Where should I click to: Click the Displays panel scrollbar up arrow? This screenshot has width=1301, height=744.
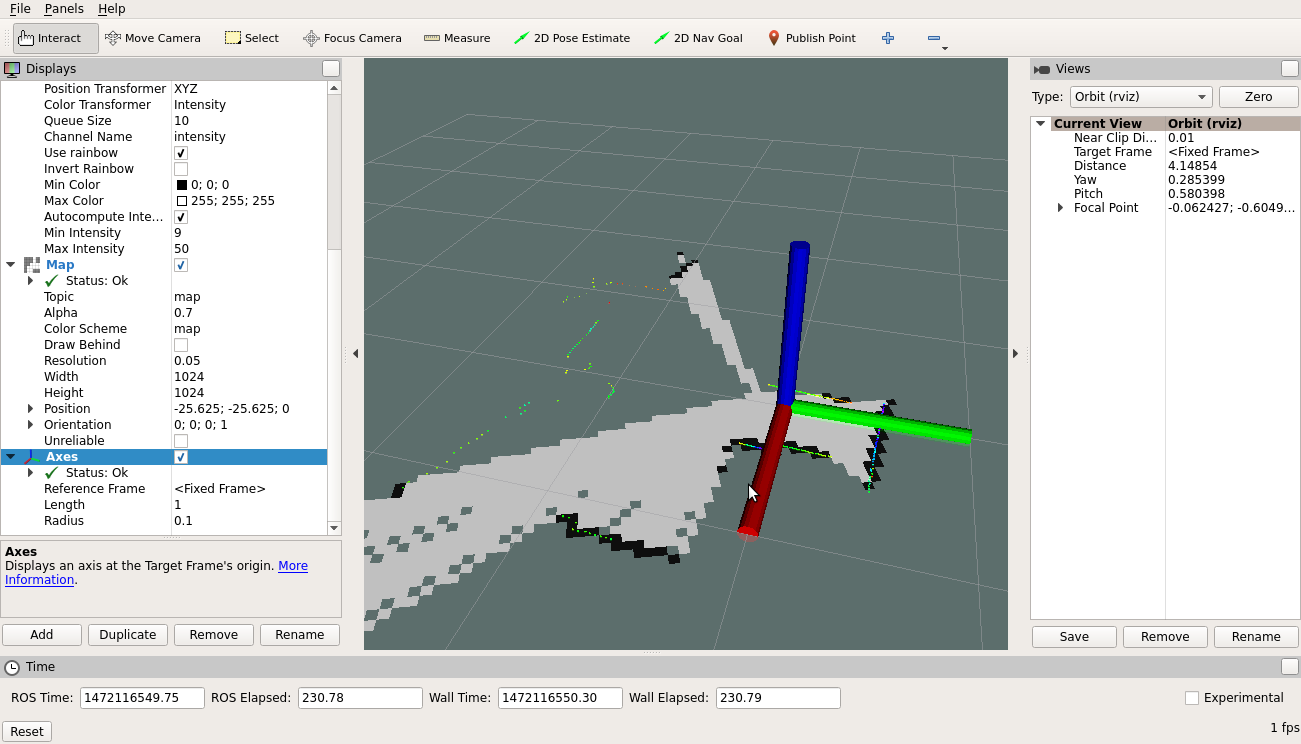(334, 88)
